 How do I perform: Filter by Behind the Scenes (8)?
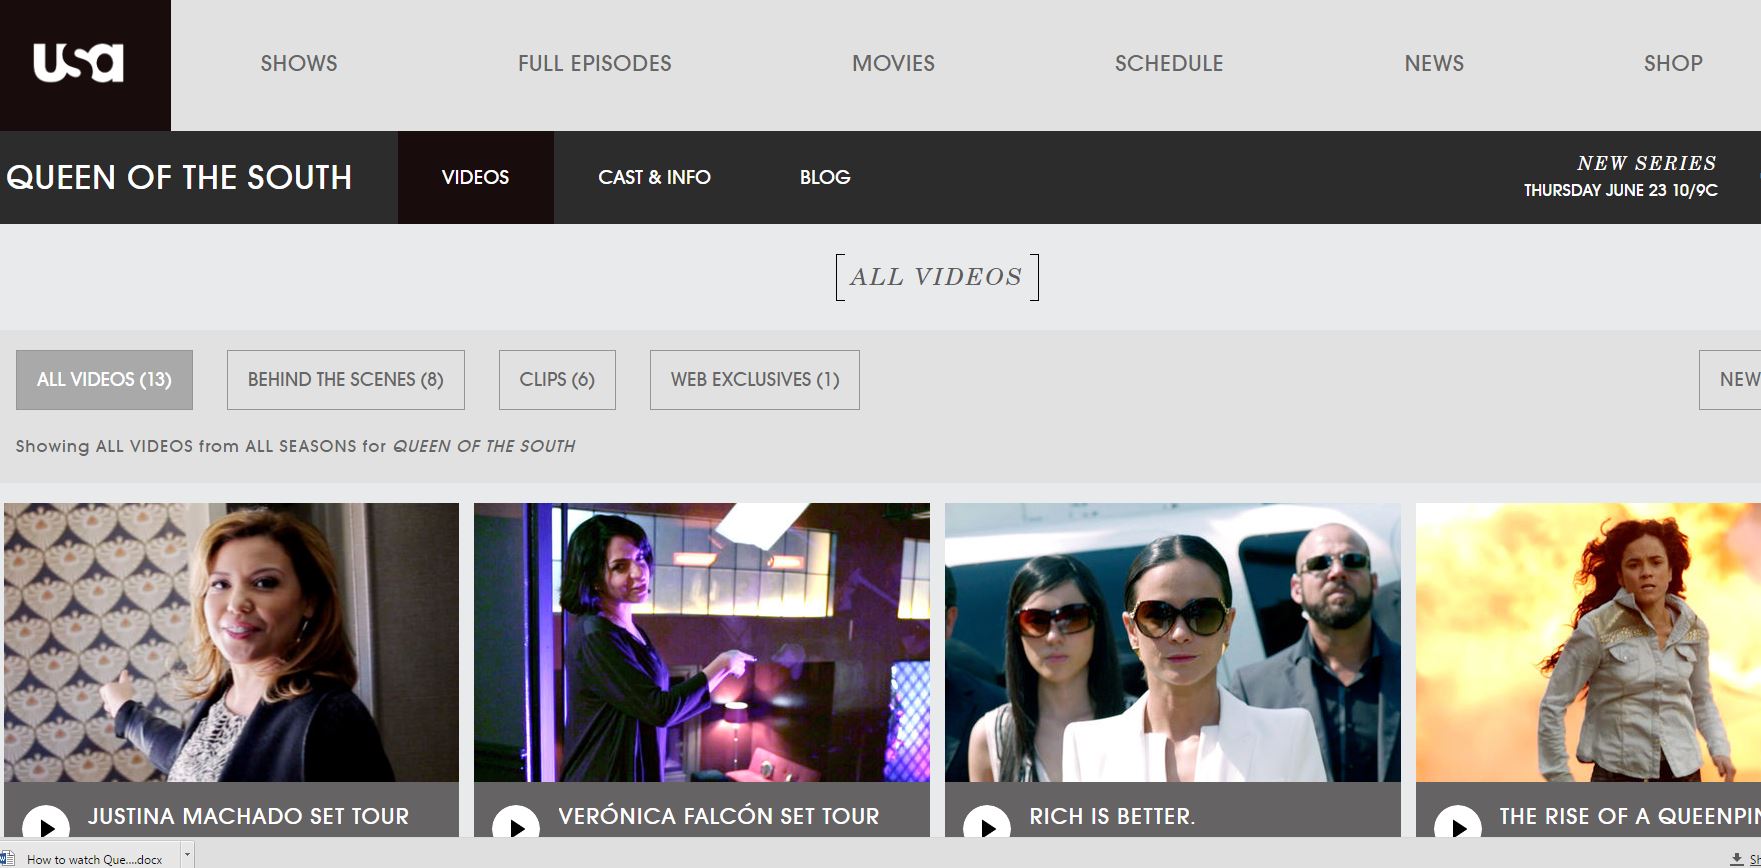coord(346,380)
